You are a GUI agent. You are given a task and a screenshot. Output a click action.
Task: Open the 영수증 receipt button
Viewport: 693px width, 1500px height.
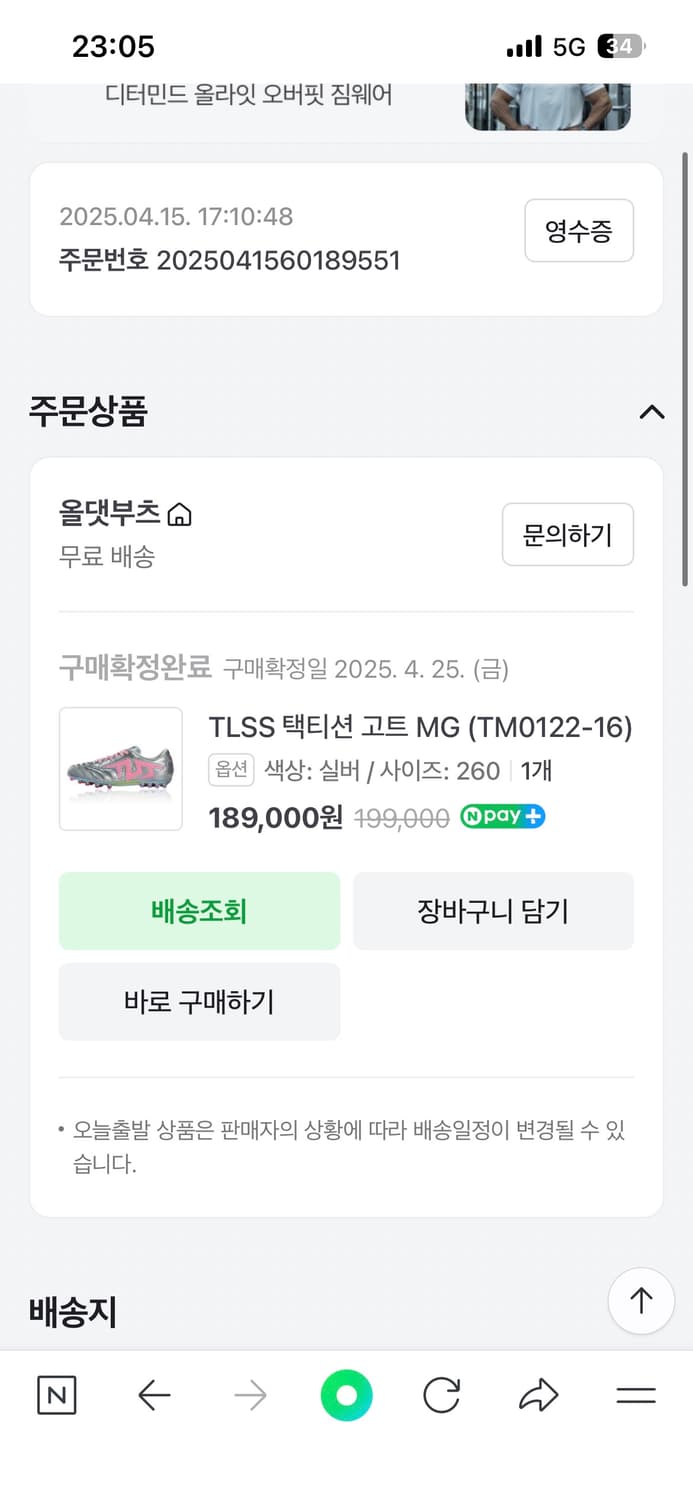click(x=579, y=231)
